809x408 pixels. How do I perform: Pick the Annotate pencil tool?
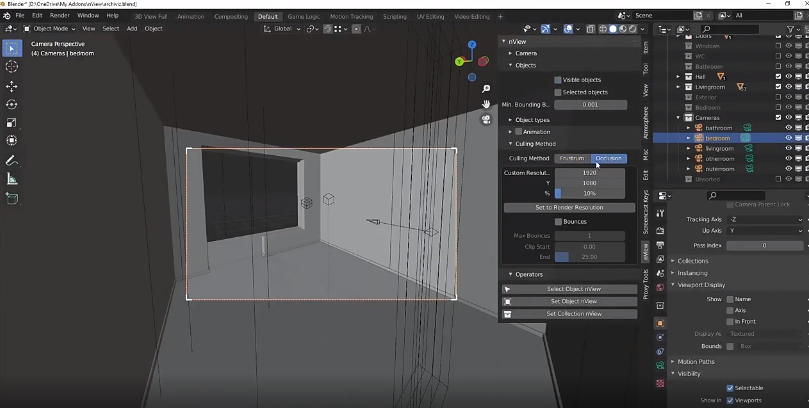(x=12, y=160)
